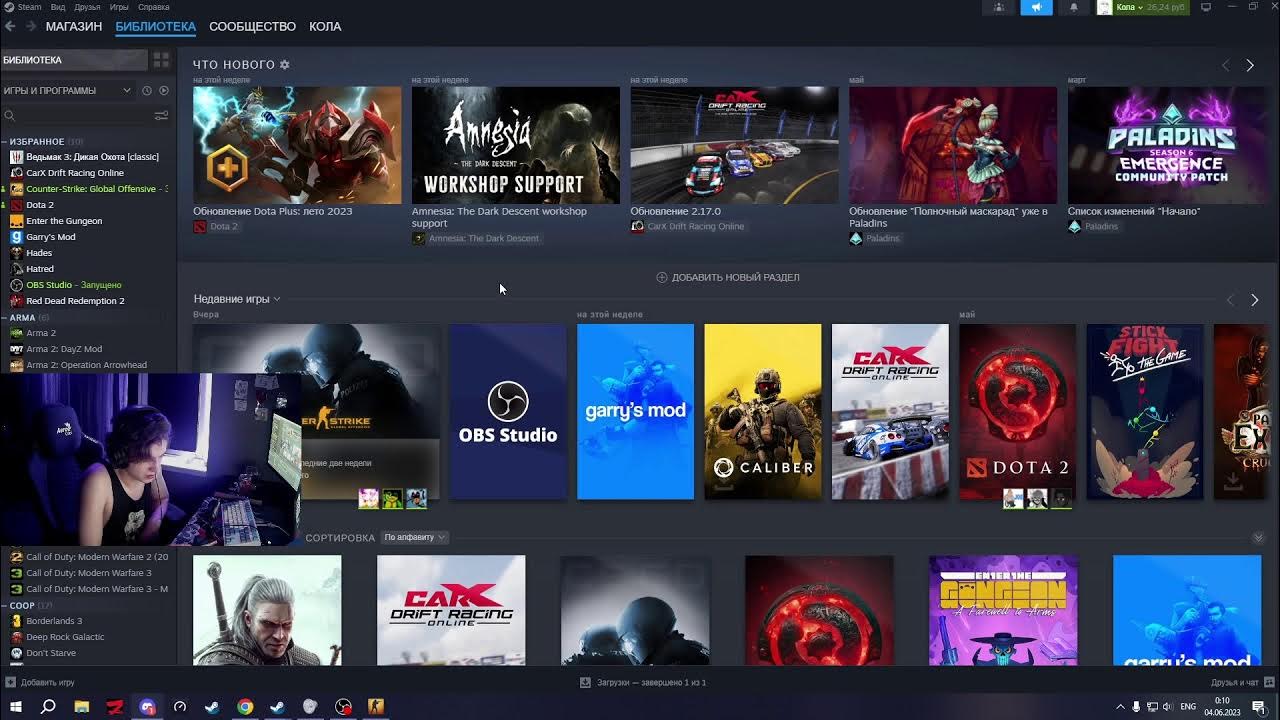Open Windows Start menu
The width and height of the screenshot is (1280, 720).
click(x=16, y=707)
